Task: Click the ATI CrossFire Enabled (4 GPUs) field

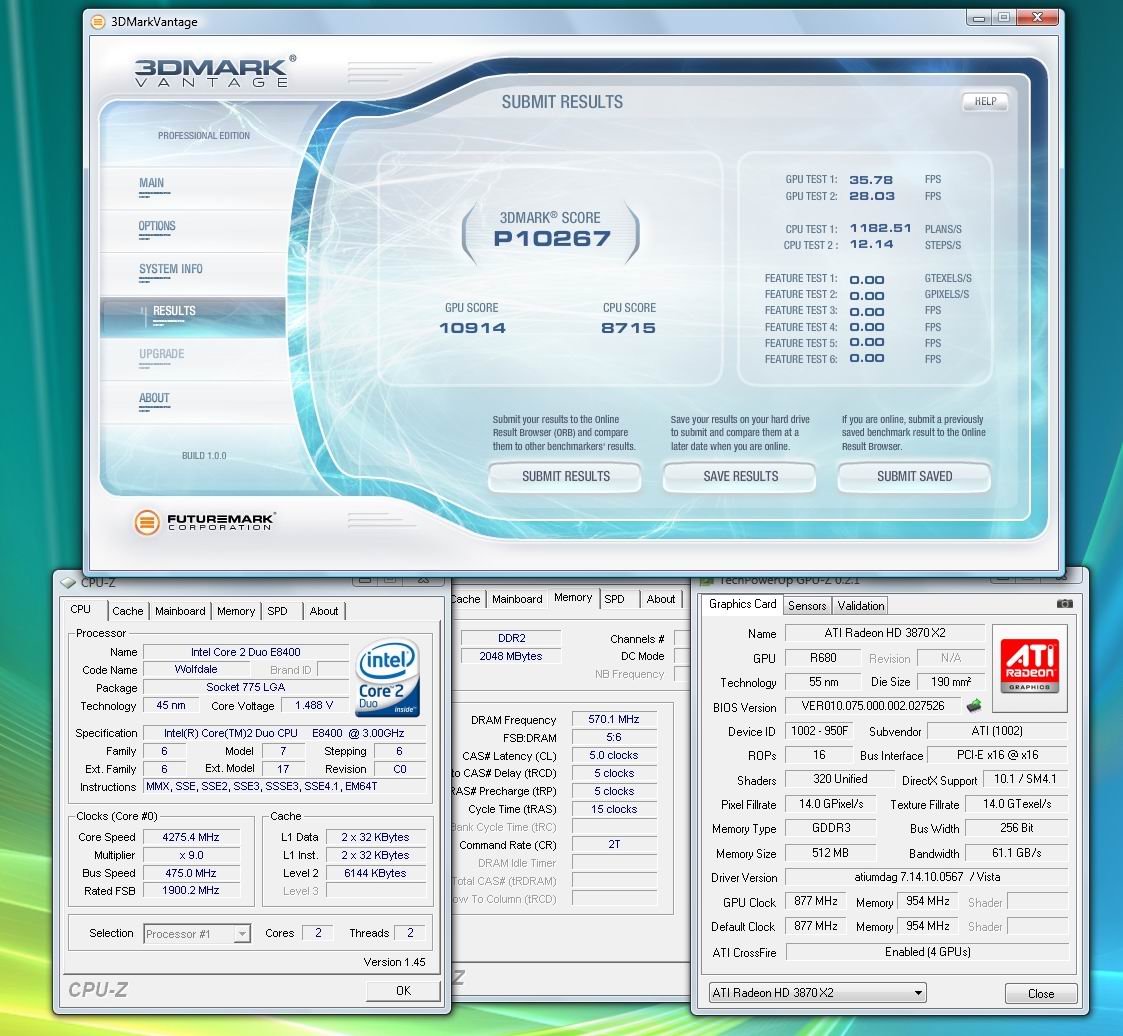Action: [927, 952]
